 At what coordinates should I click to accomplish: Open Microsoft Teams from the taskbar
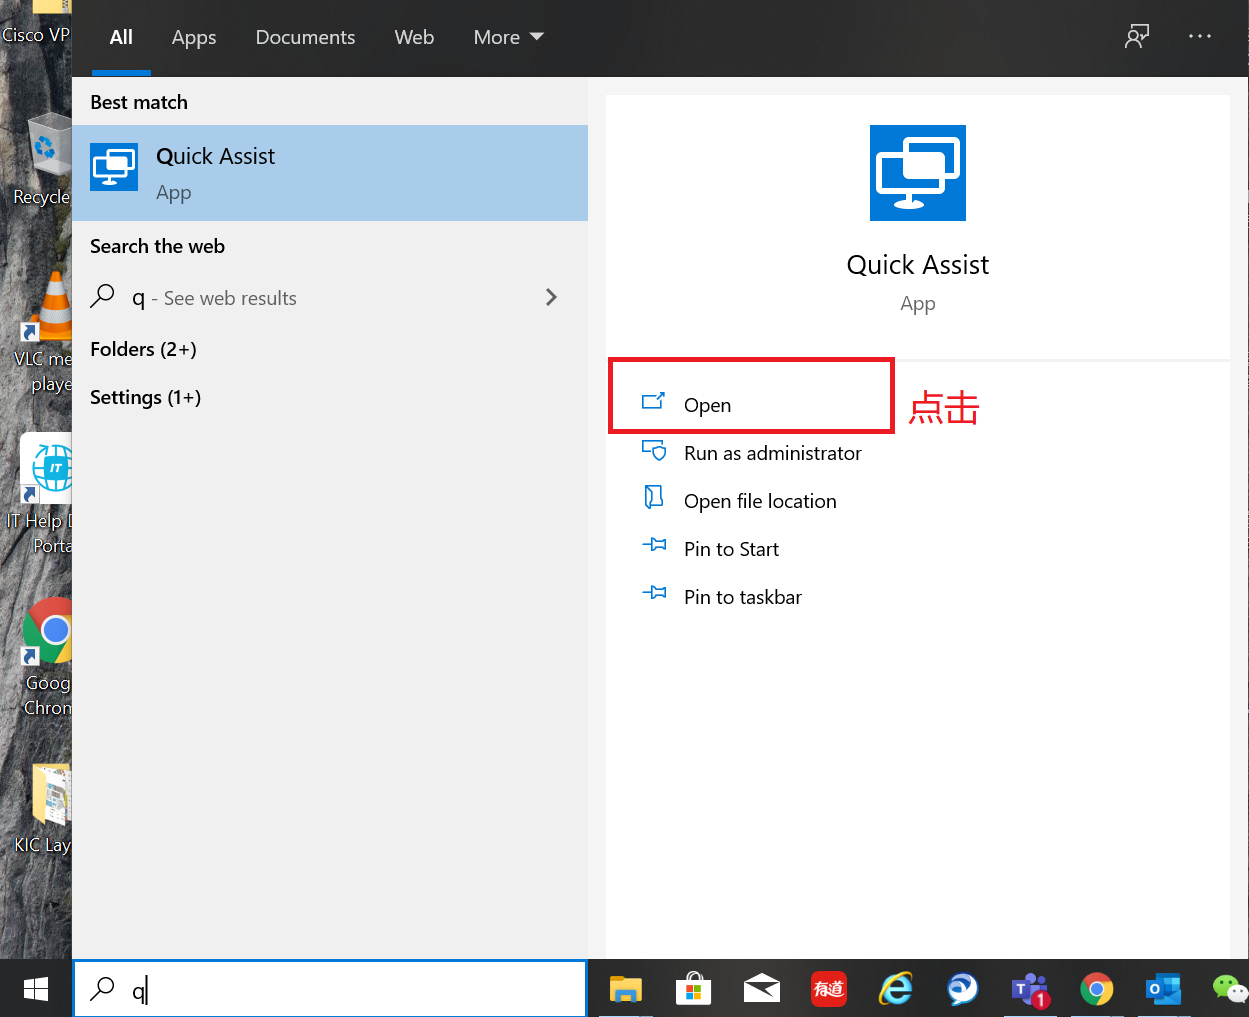point(1031,989)
